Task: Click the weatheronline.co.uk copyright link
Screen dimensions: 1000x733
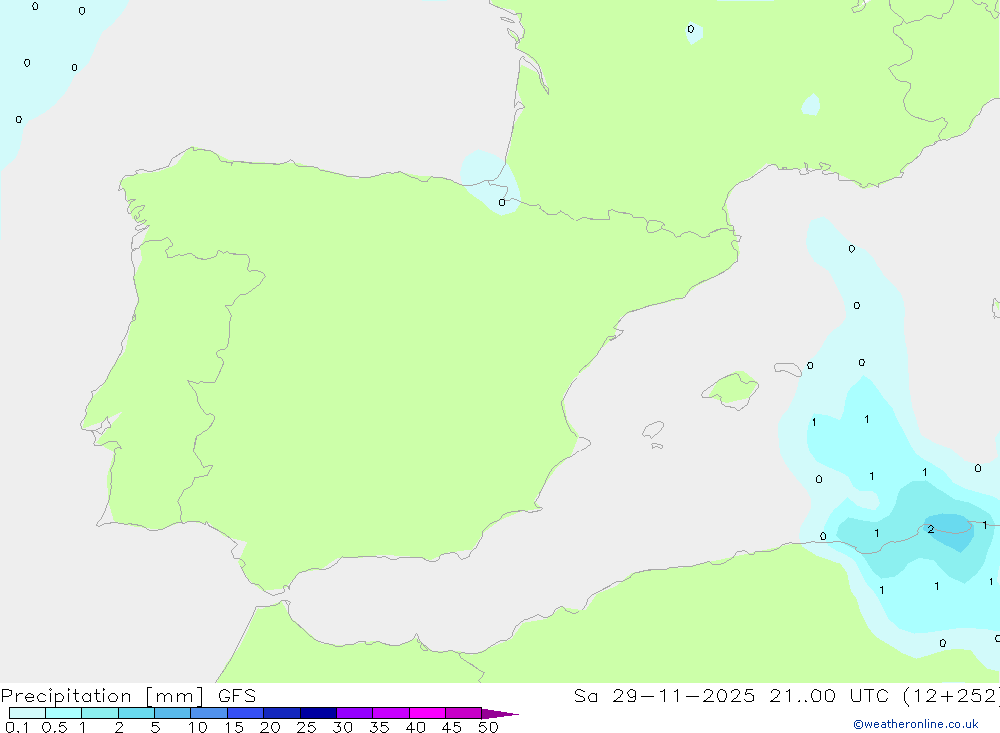Action: pyautogui.click(x=916, y=724)
